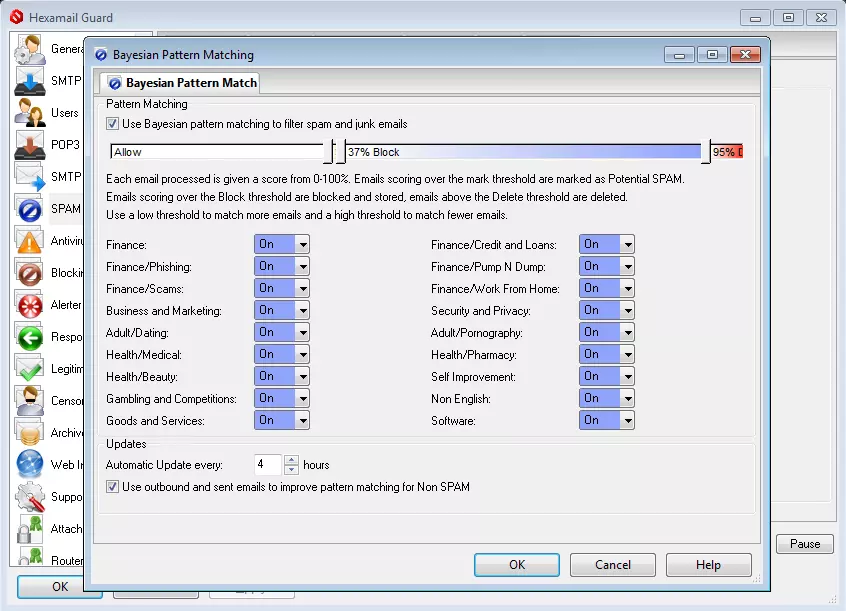Open the Blocking sidebar icon
Image resolution: width=846 pixels, height=611 pixels.
point(30,273)
